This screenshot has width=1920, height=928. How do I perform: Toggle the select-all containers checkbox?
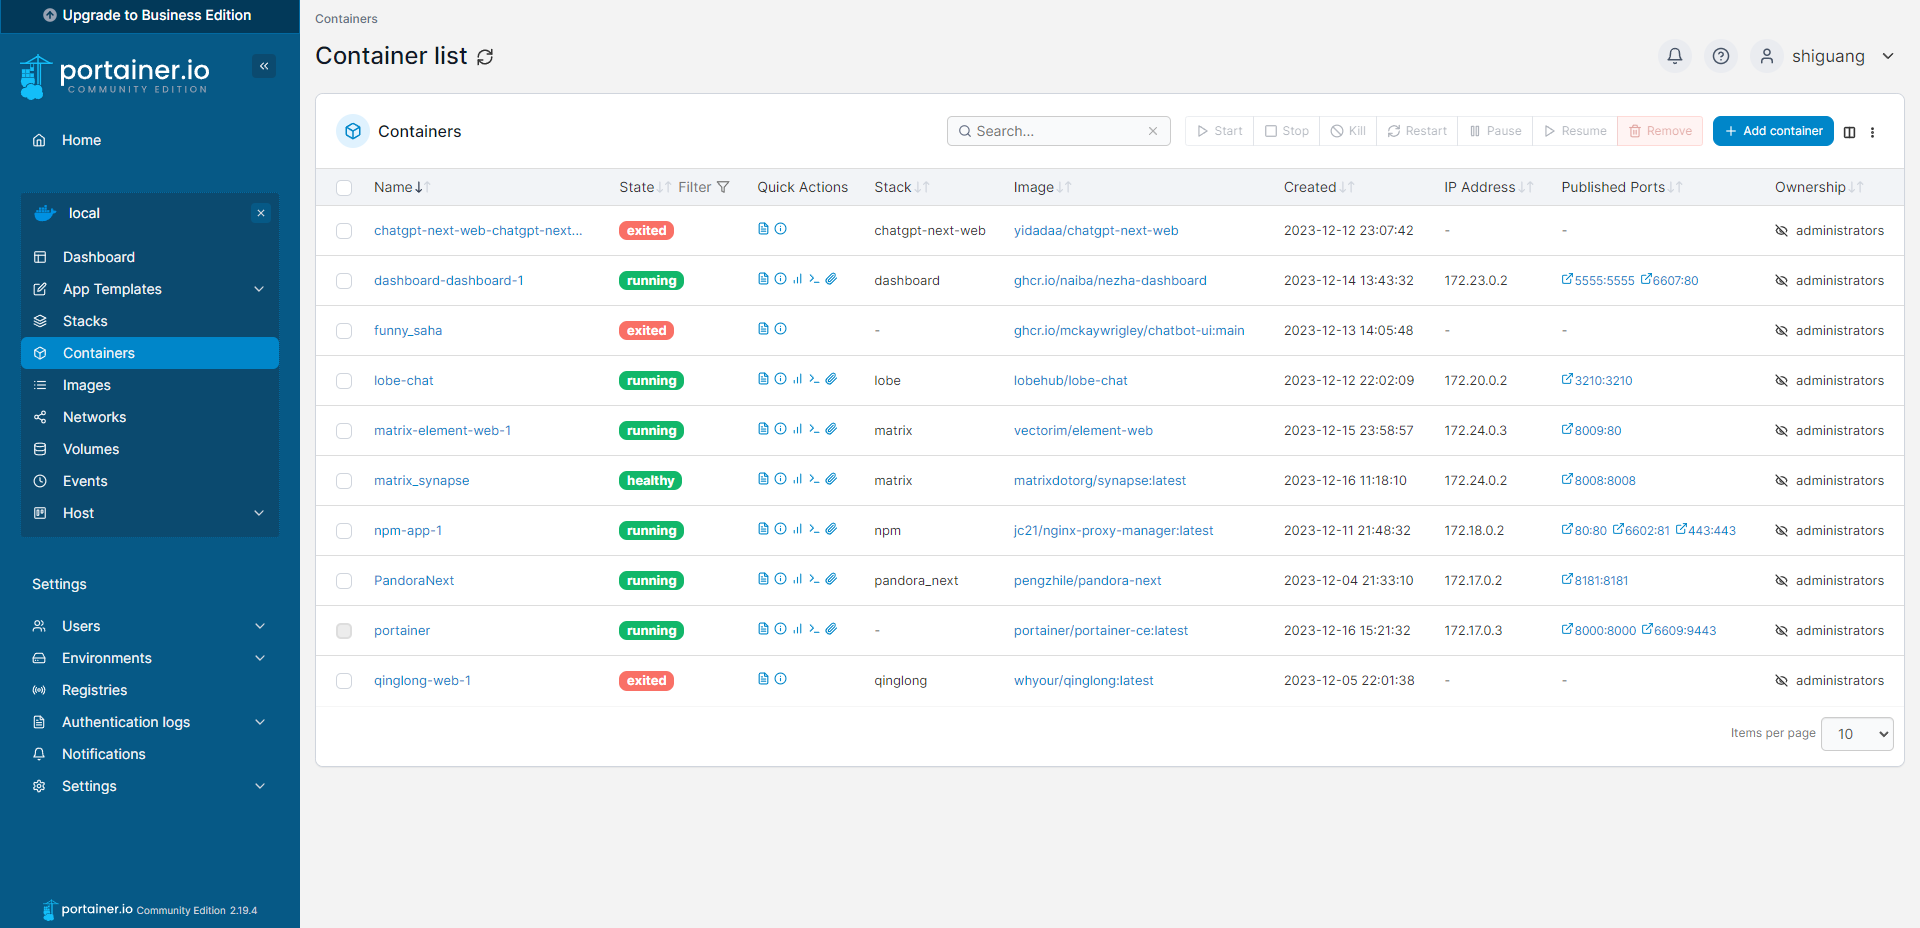[x=344, y=188]
